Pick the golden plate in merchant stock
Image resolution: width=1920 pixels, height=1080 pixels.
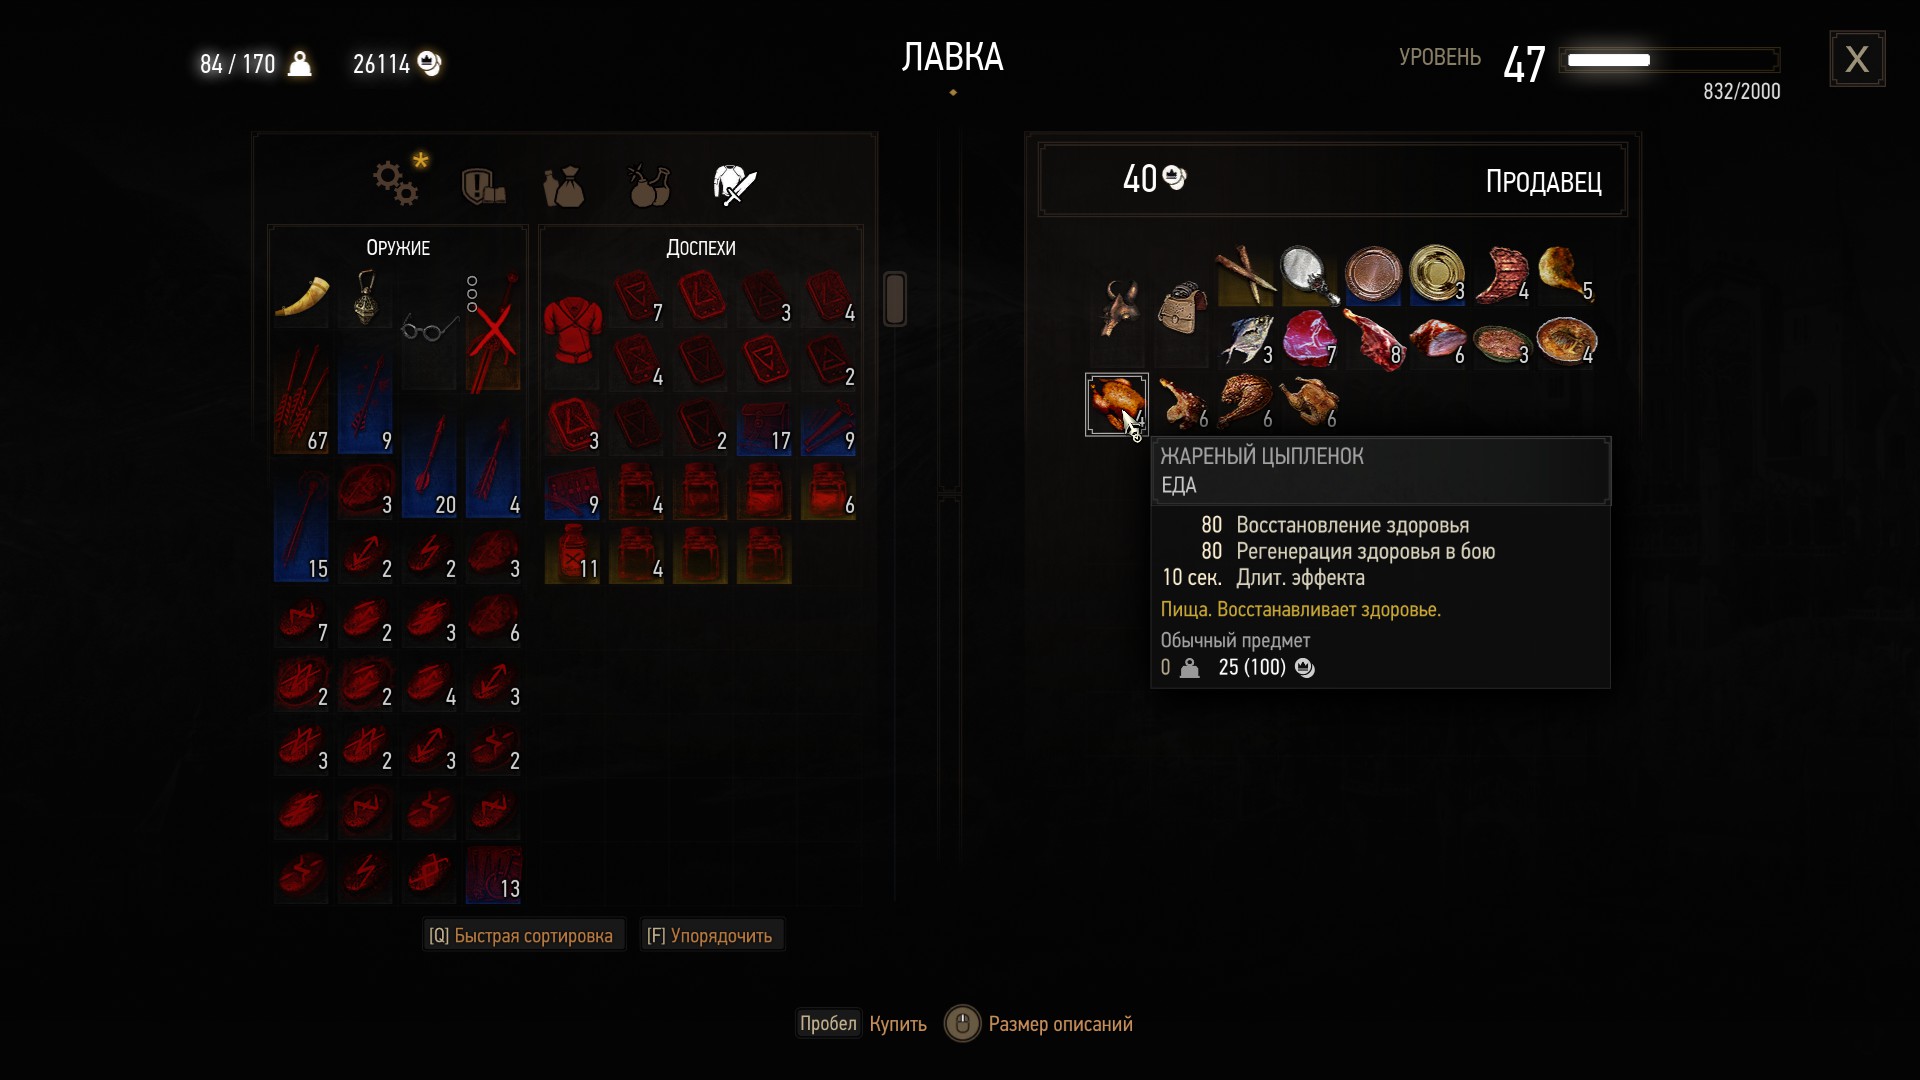coord(1437,274)
